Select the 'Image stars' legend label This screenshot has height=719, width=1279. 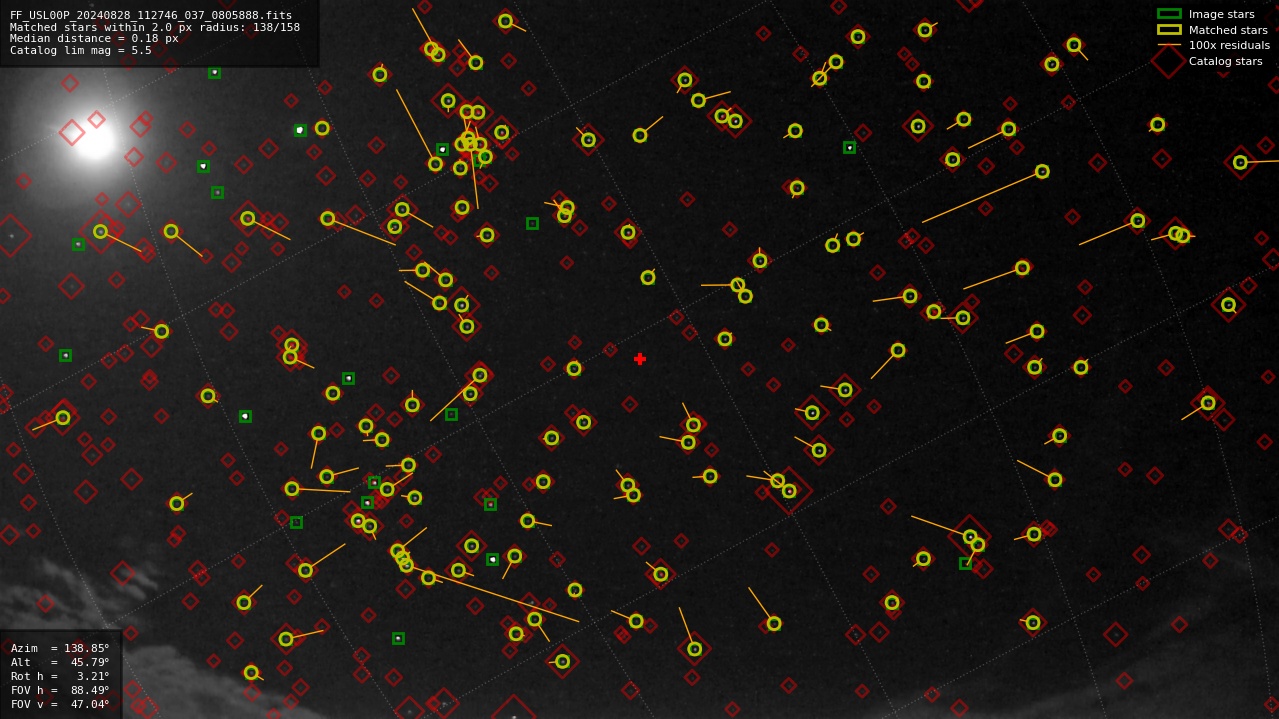pyautogui.click(x=1221, y=14)
